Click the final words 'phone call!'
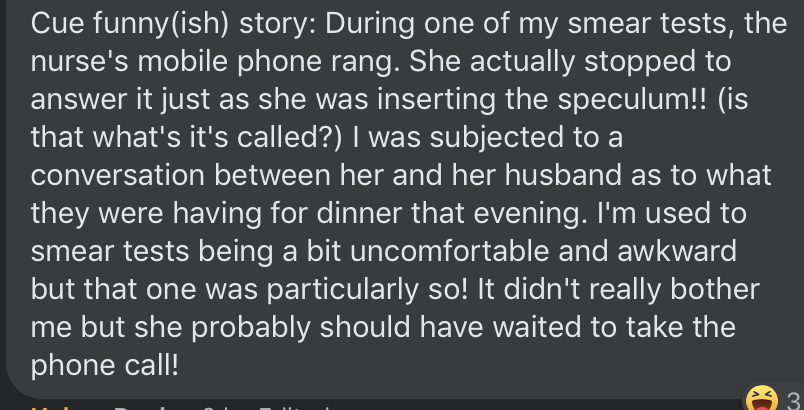The height and width of the screenshot is (410, 804). pyautogui.click(x=106, y=364)
